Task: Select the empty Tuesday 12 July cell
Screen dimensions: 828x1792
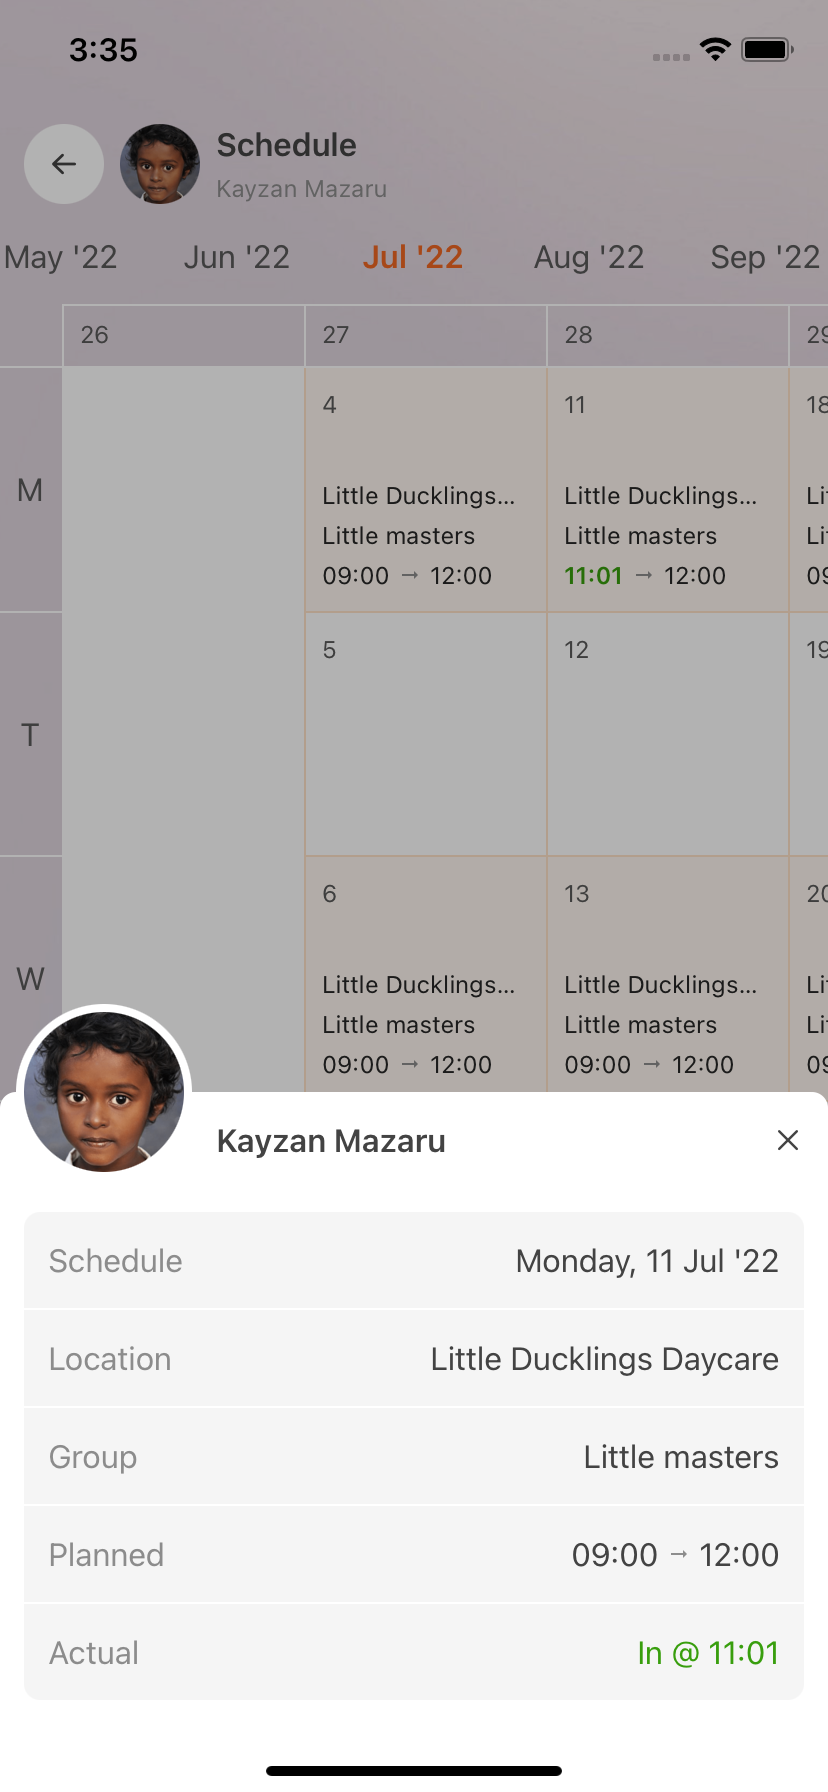Action: point(667,734)
